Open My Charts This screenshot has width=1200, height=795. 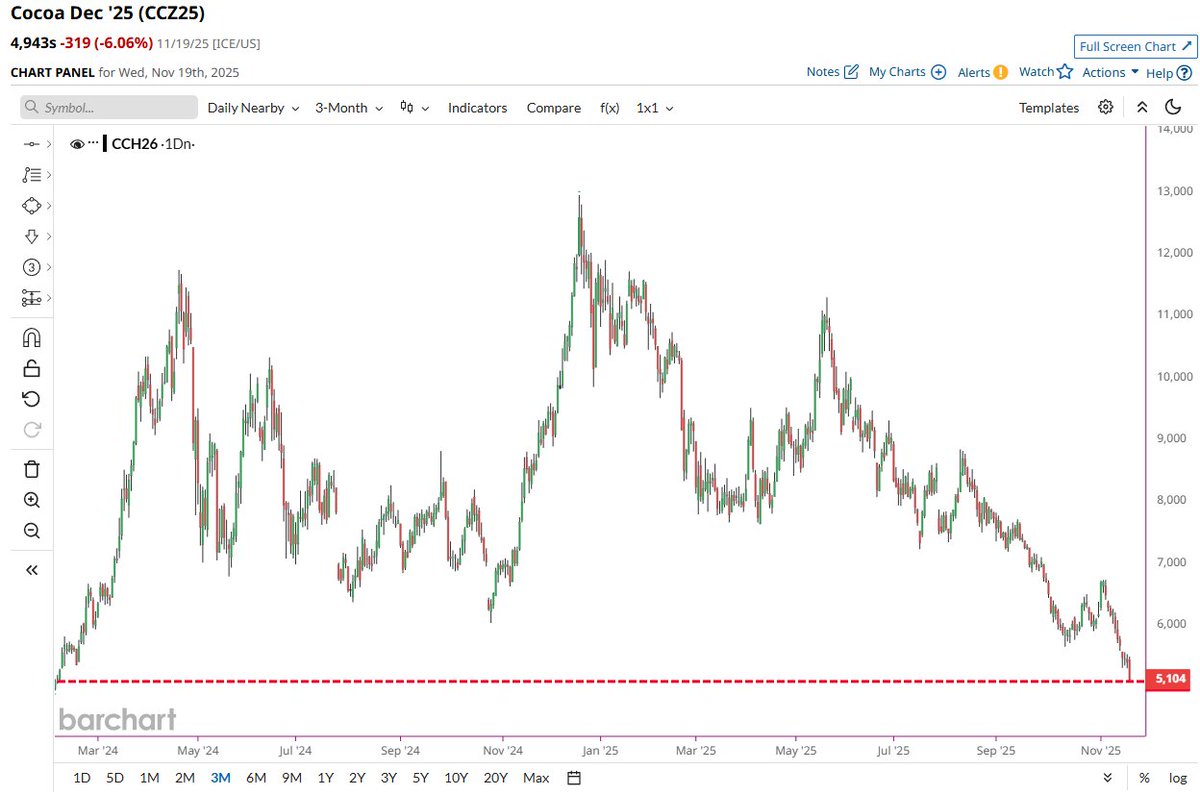tap(907, 72)
